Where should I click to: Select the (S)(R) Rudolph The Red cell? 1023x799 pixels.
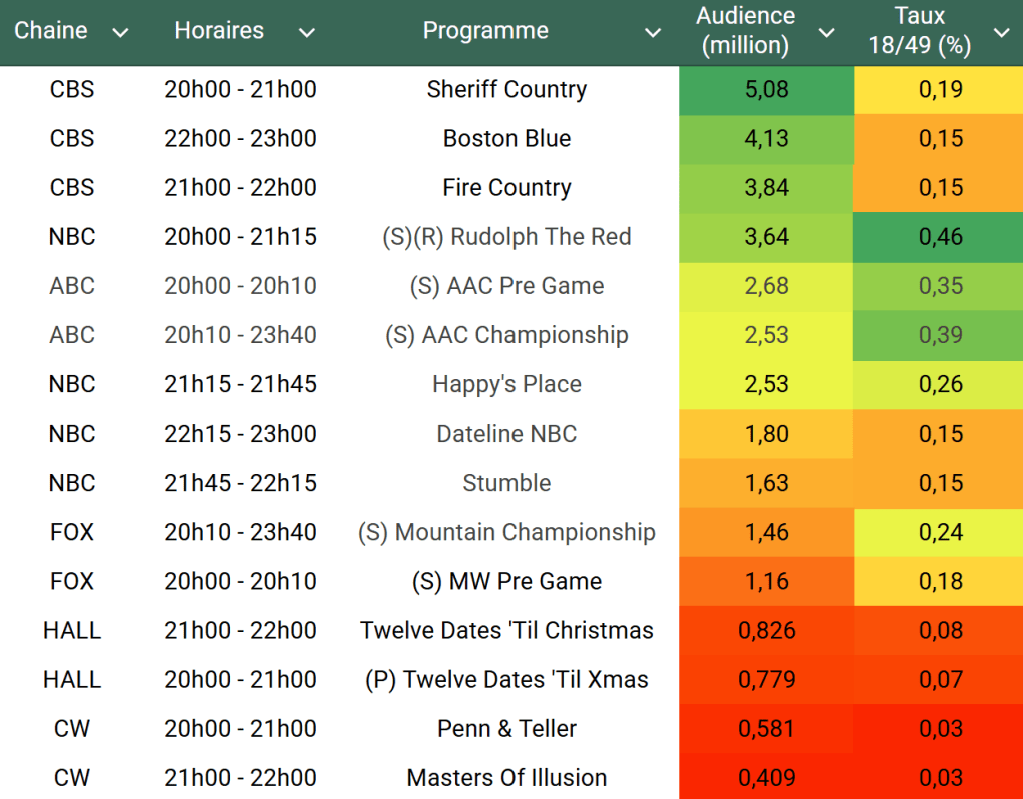tap(506, 237)
